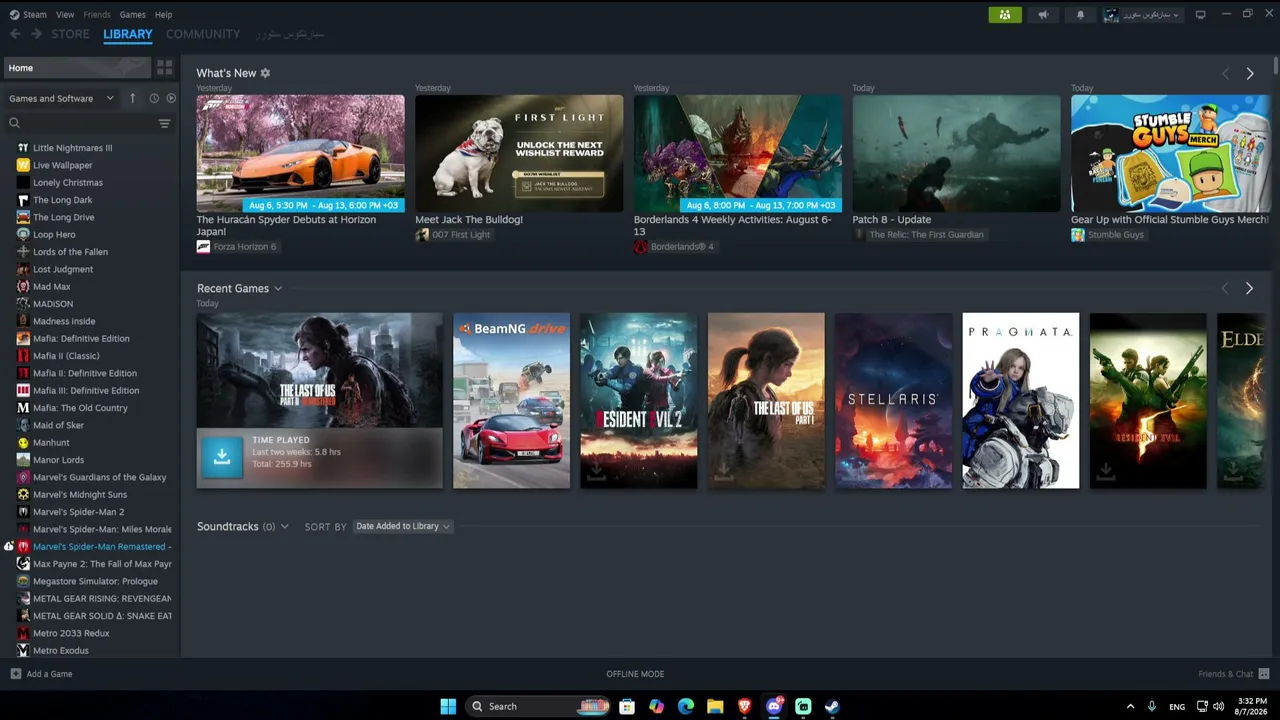The width and height of the screenshot is (1280, 720).
Task: Select the LIBRARY tab
Action: (x=128, y=34)
